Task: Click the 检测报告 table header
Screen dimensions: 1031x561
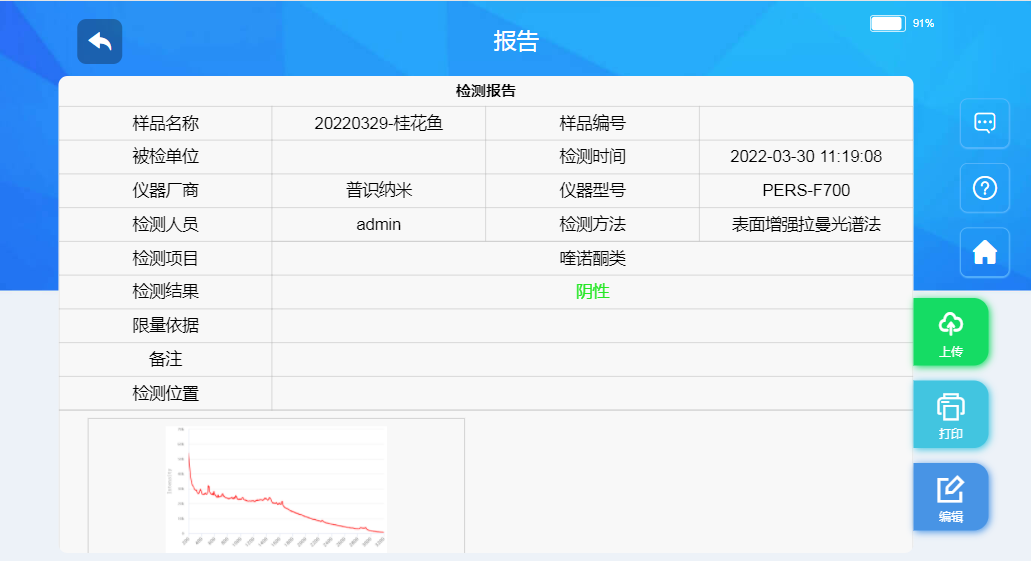Action: pos(485,91)
